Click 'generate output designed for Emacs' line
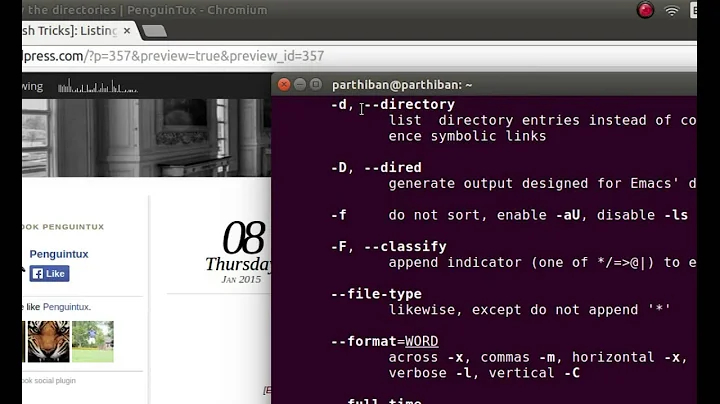This screenshot has width=720, height=404. pos(542,183)
